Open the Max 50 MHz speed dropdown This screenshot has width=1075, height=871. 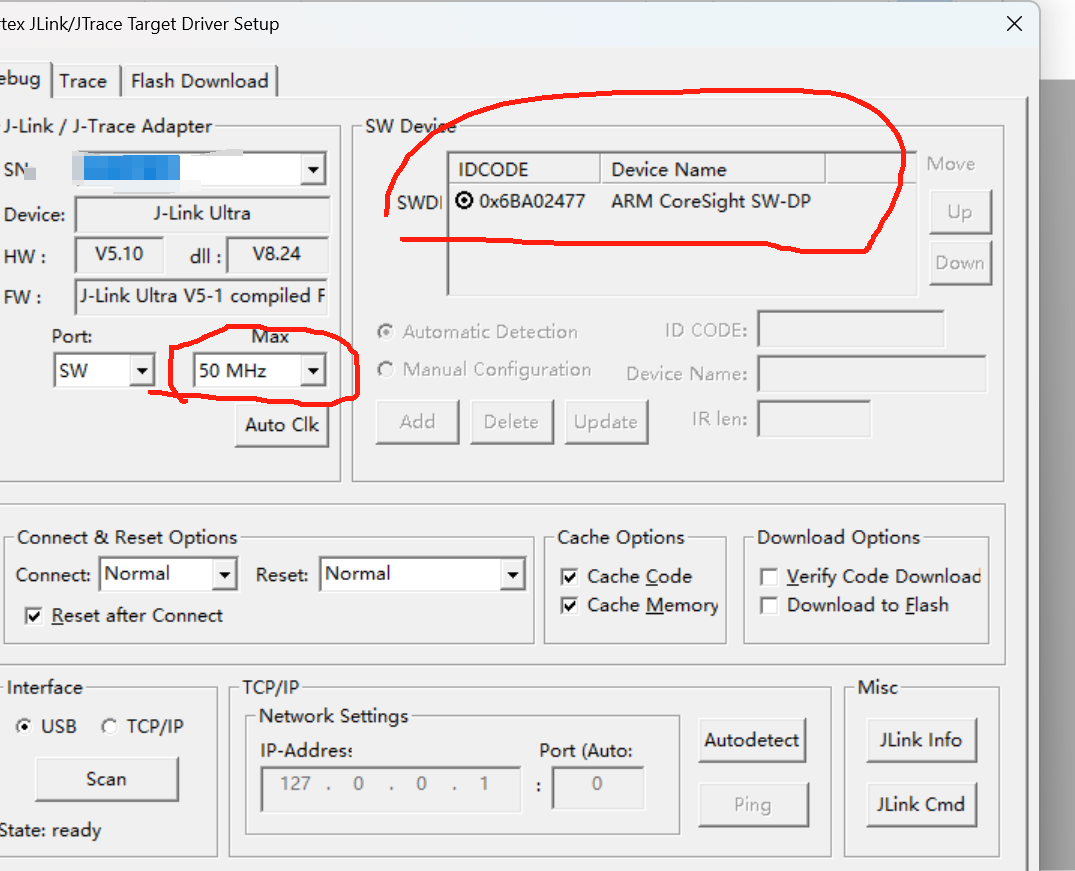(313, 371)
